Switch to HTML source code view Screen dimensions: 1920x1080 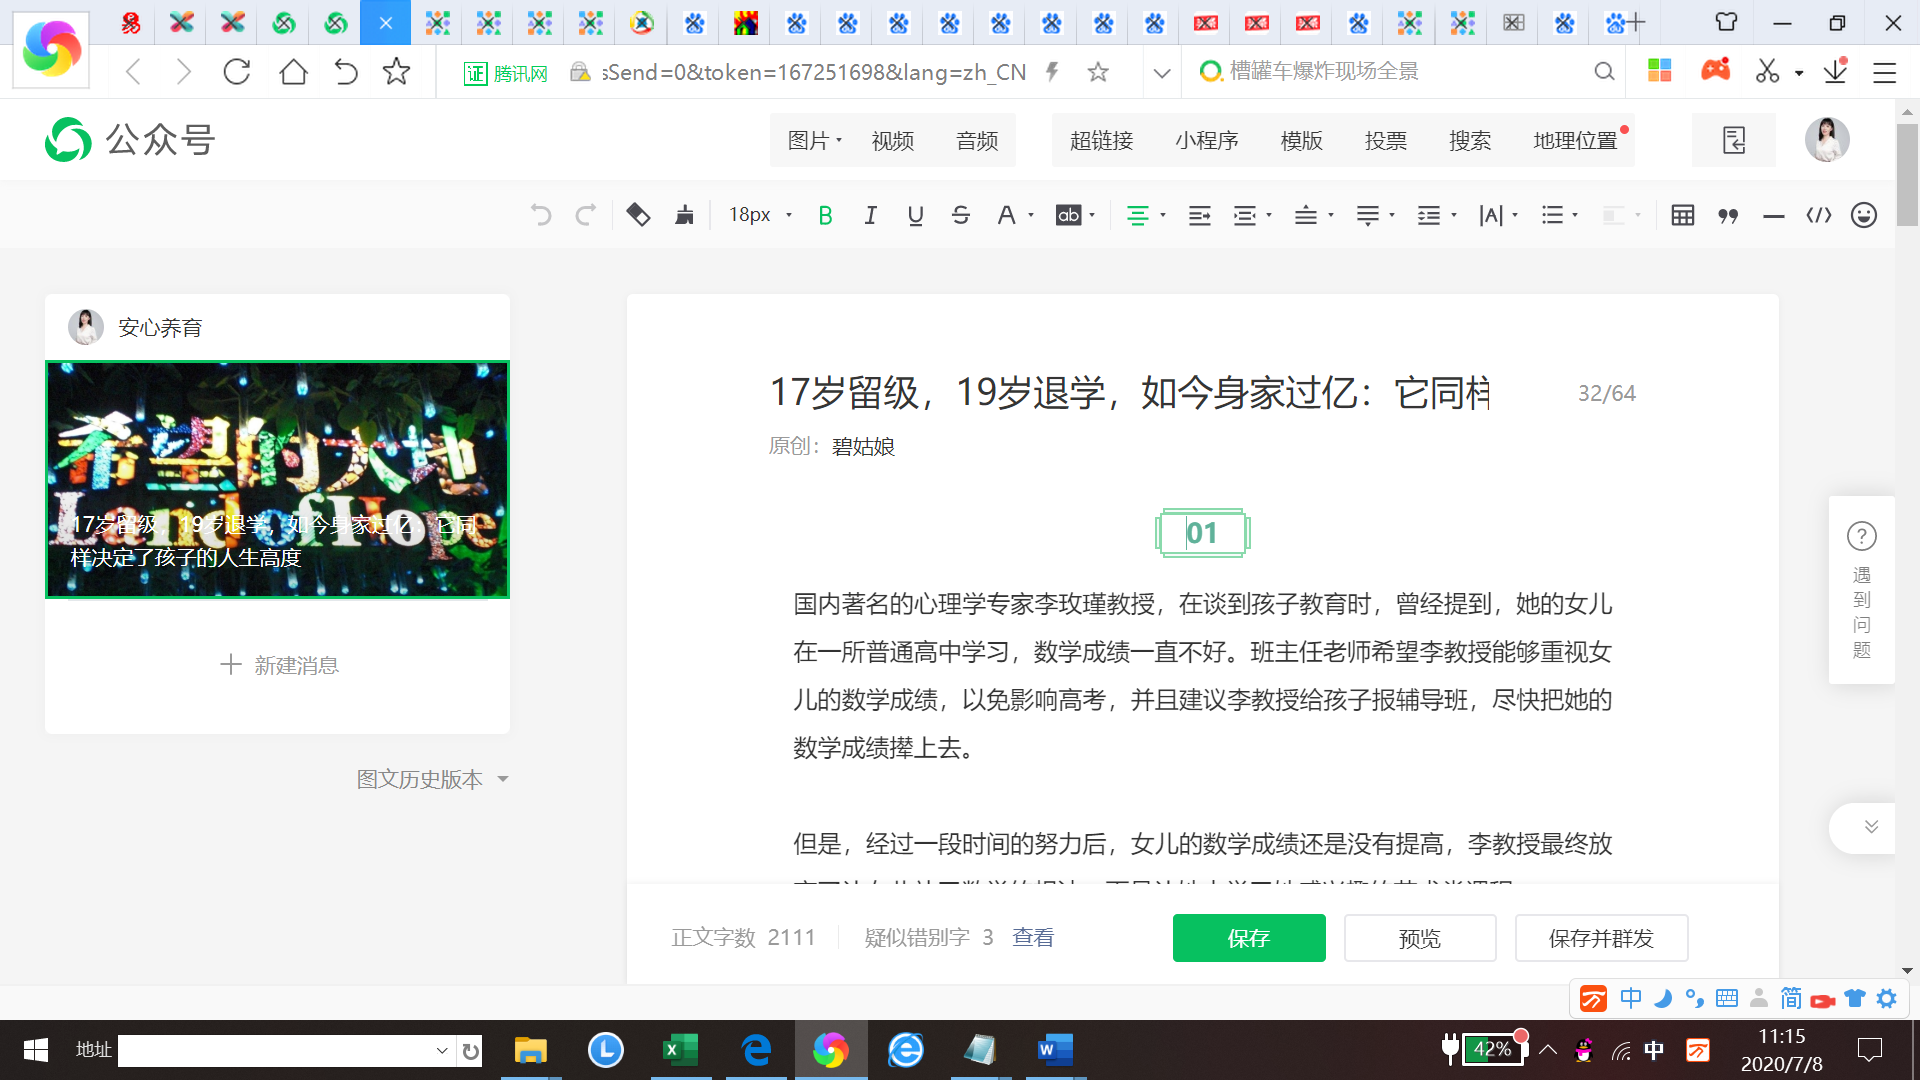point(1818,215)
